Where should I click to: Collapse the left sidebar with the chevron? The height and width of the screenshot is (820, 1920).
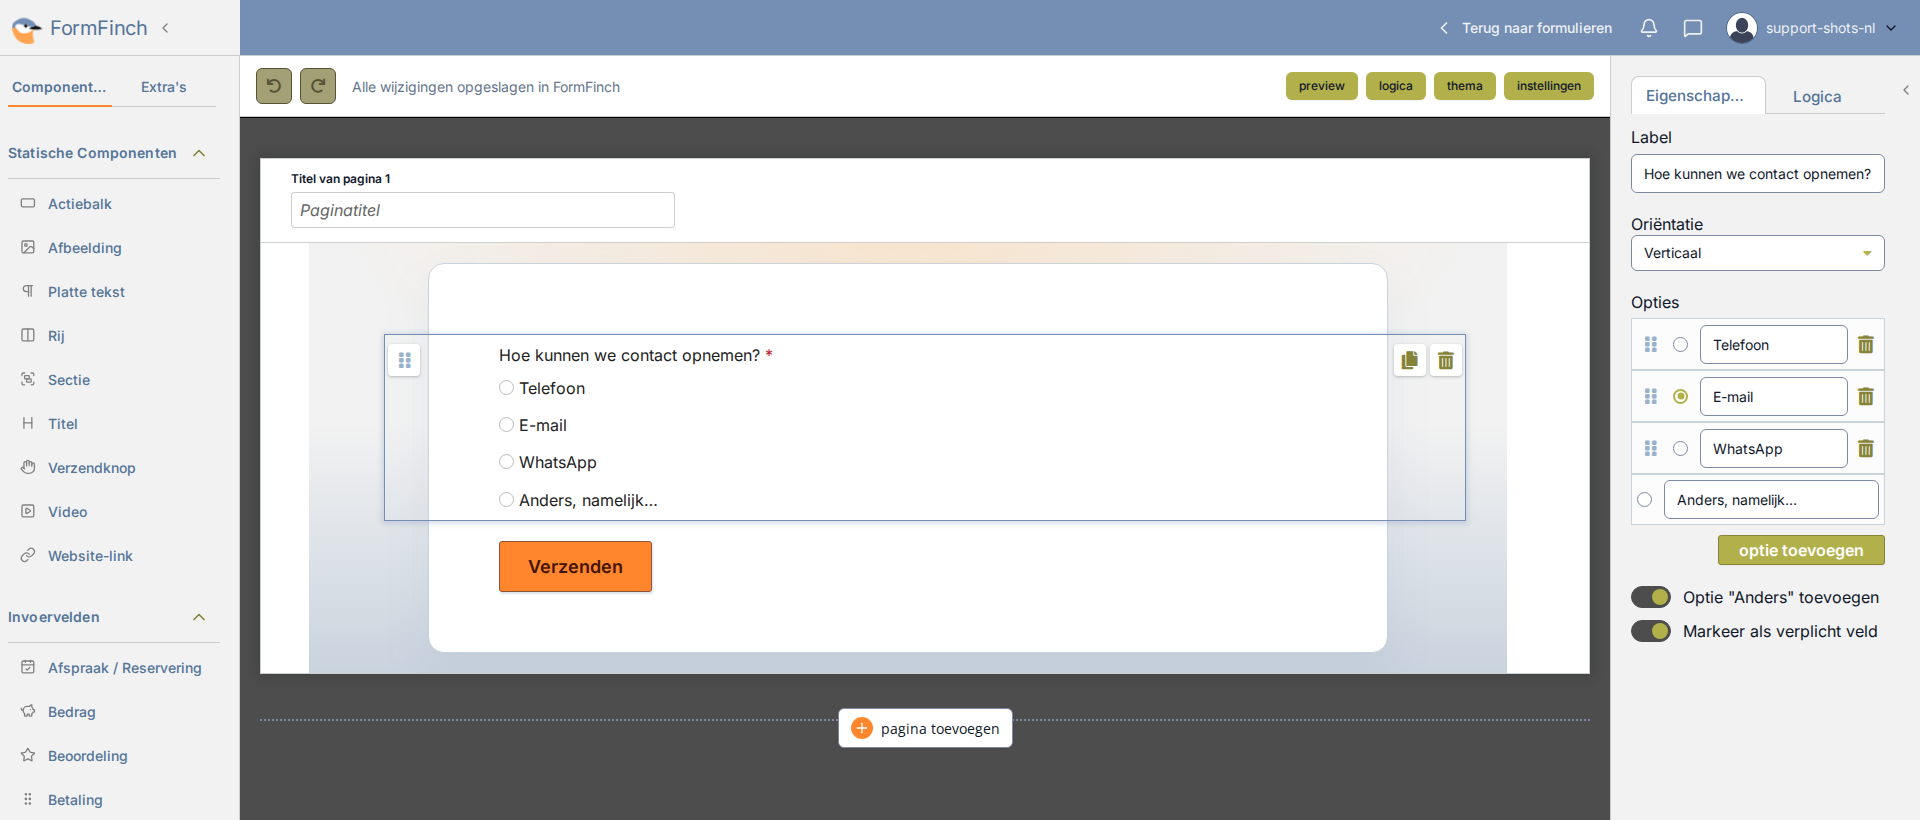click(x=165, y=28)
